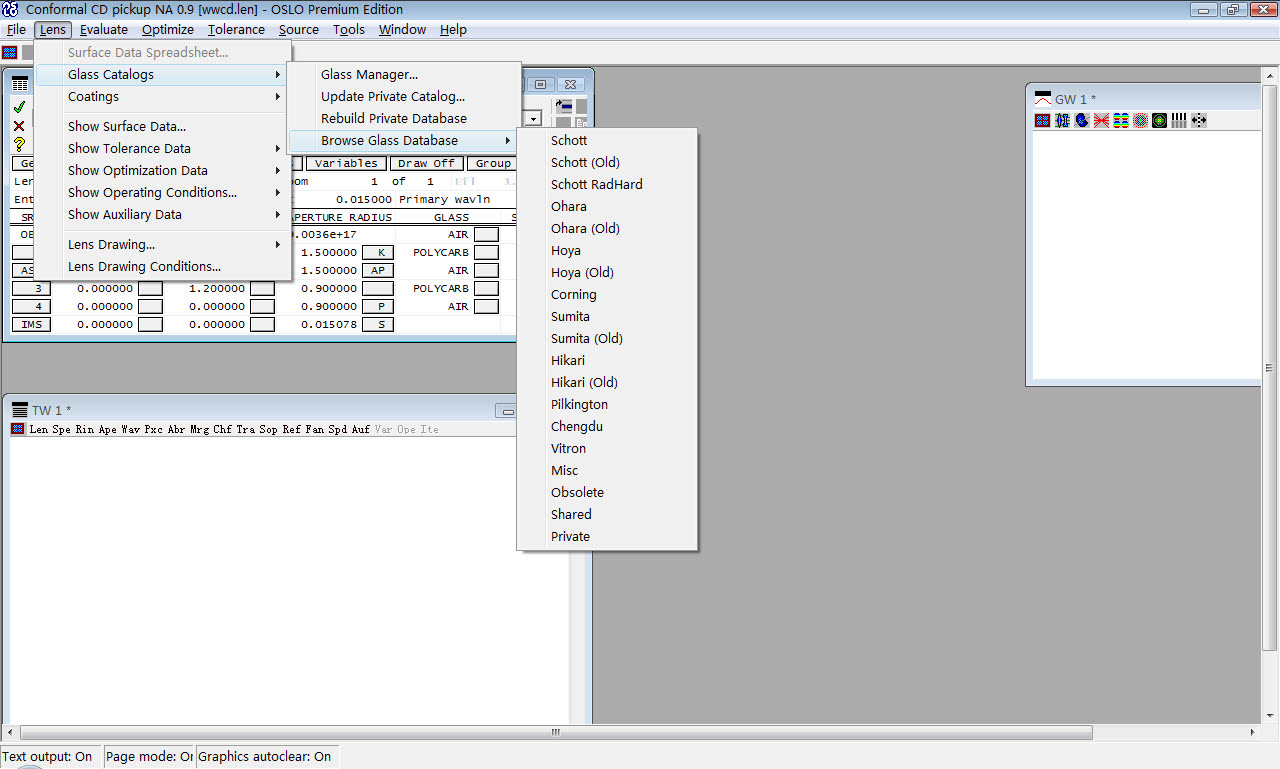Expand Show Optimization Data submenu
This screenshot has height=769, width=1280.
[160, 171]
